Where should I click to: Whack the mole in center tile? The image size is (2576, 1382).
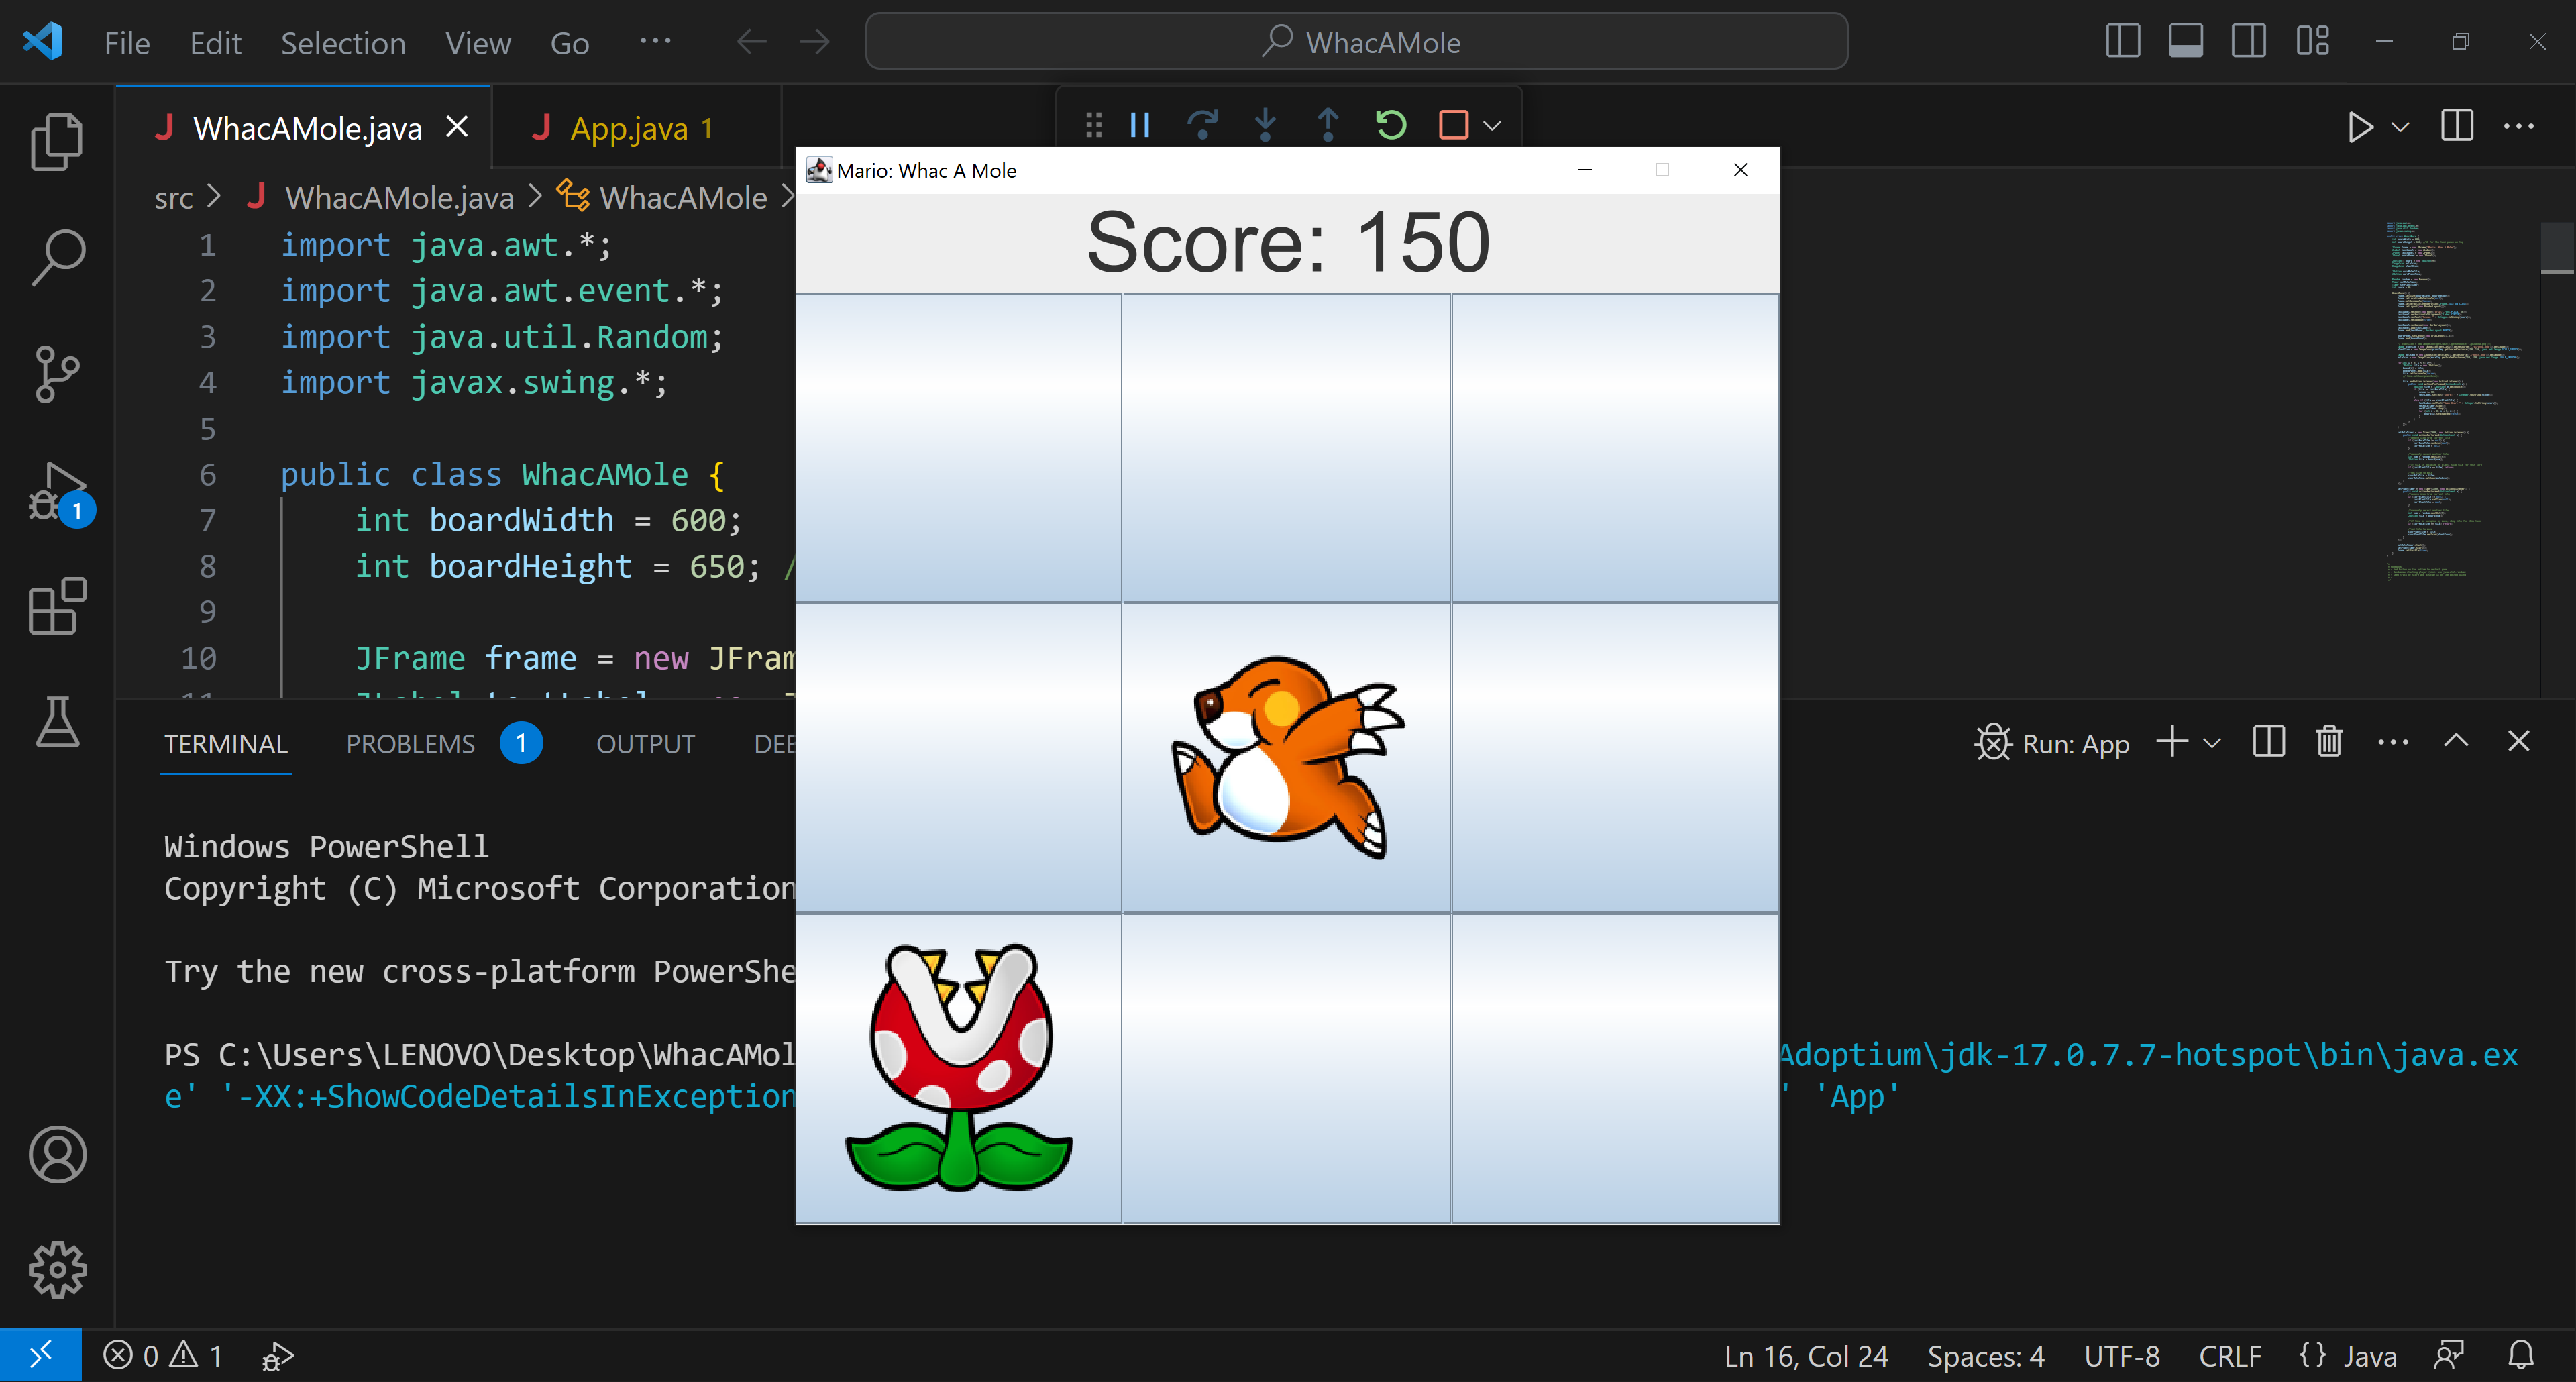click(1287, 757)
